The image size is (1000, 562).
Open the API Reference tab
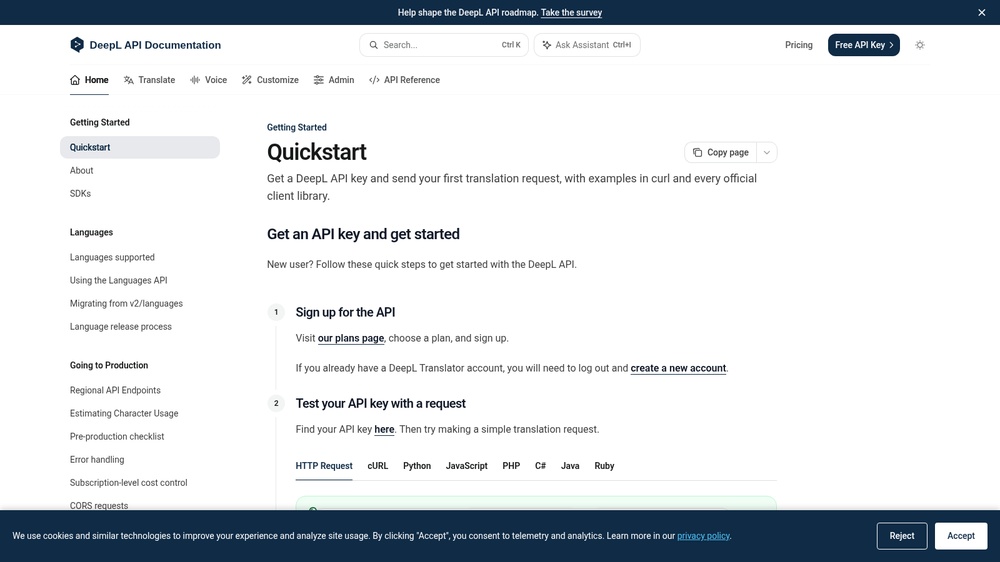click(x=404, y=80)
